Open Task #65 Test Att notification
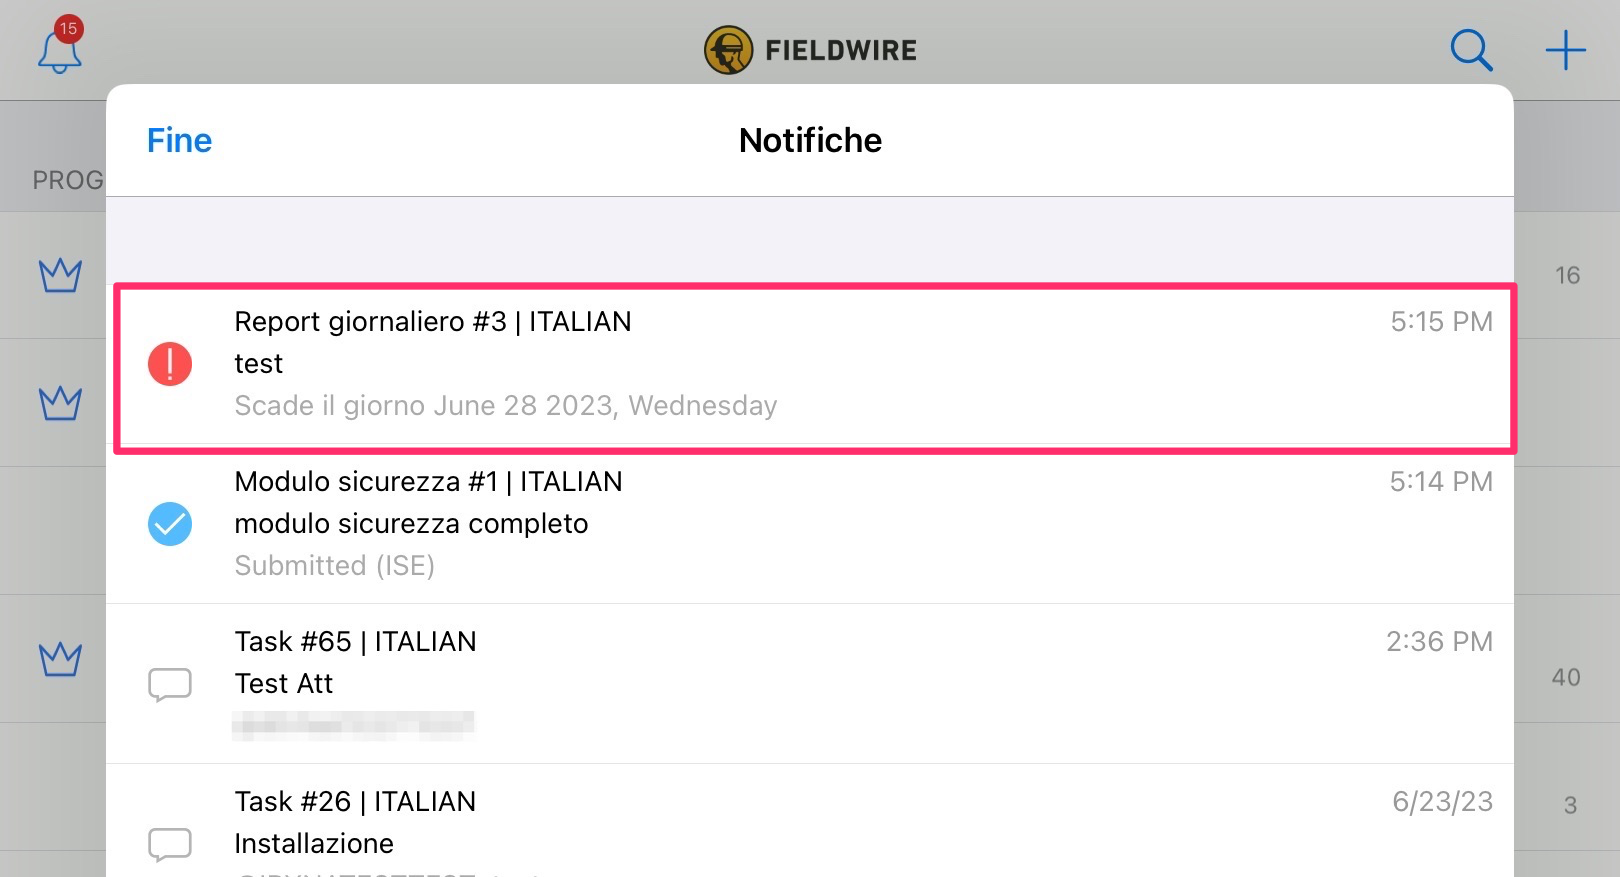The height and width of the screenshot is (877, 1620). pos(810,684)
